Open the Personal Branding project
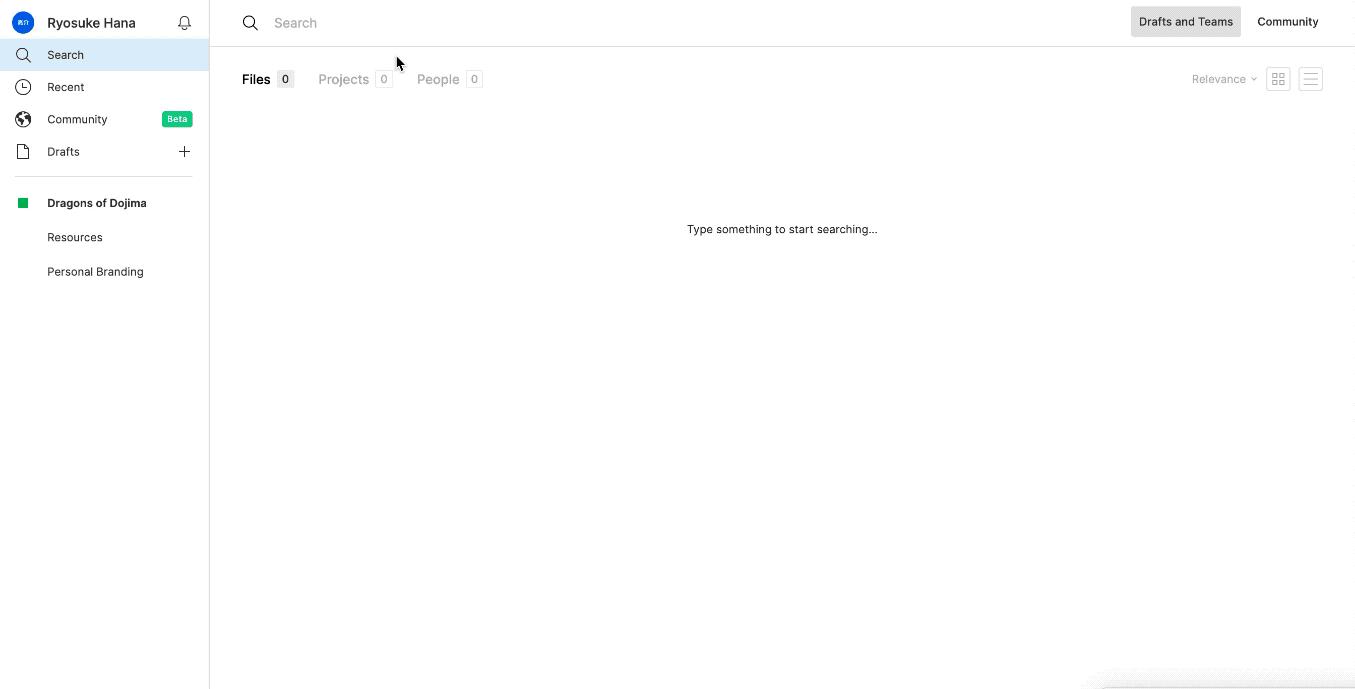 coord(95,271)
